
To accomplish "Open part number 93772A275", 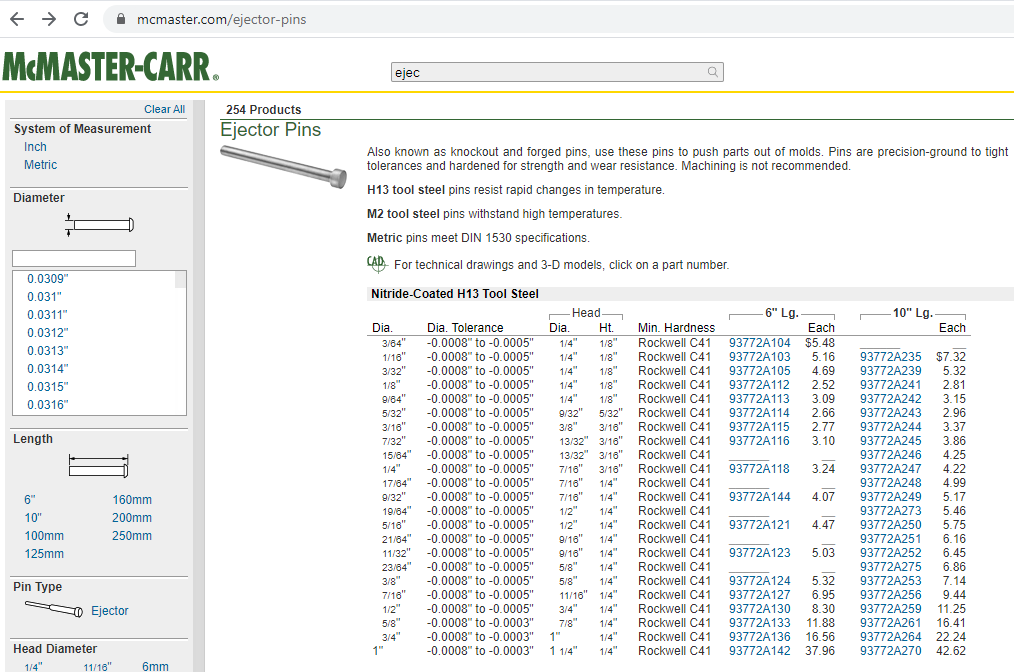I will [891, 567].
